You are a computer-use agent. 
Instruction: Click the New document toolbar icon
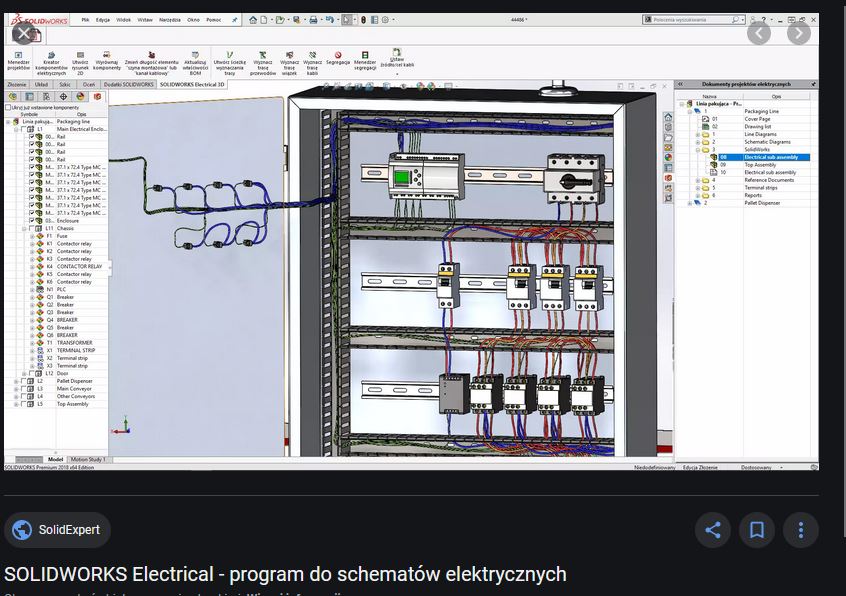tap(264, 20)
